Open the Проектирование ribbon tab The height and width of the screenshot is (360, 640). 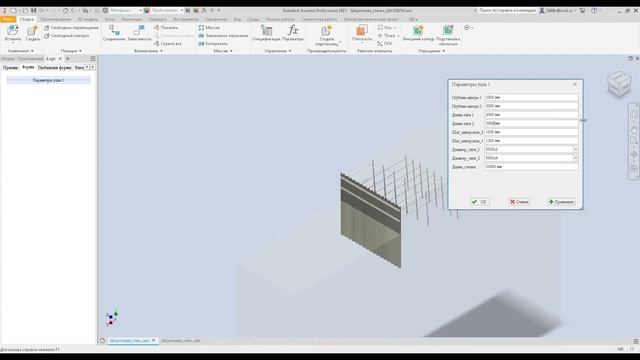[x=56, y=19]
